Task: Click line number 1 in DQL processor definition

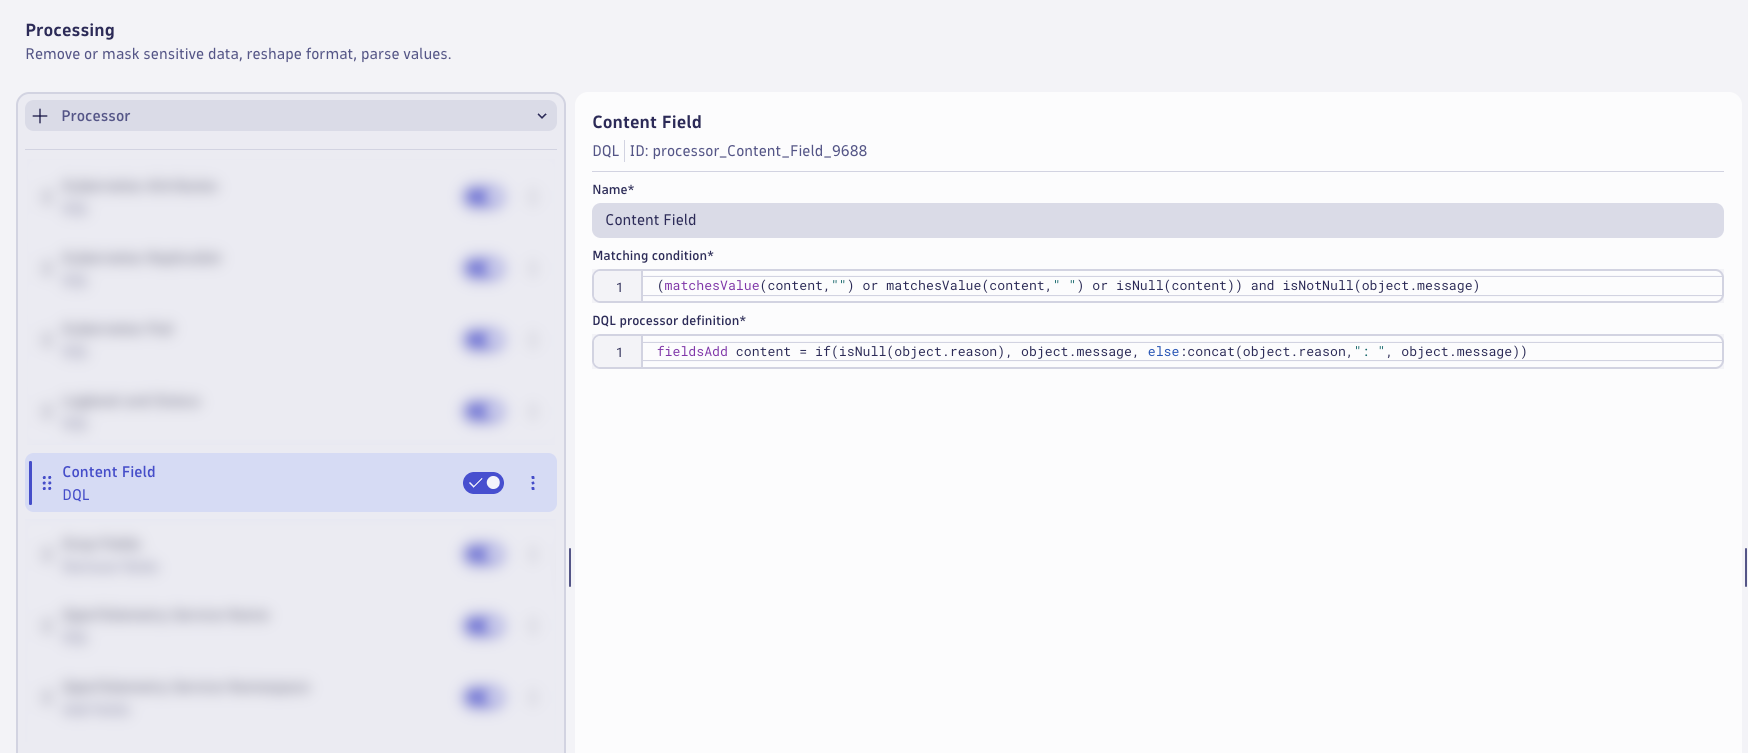Action: tap(619, 352)
